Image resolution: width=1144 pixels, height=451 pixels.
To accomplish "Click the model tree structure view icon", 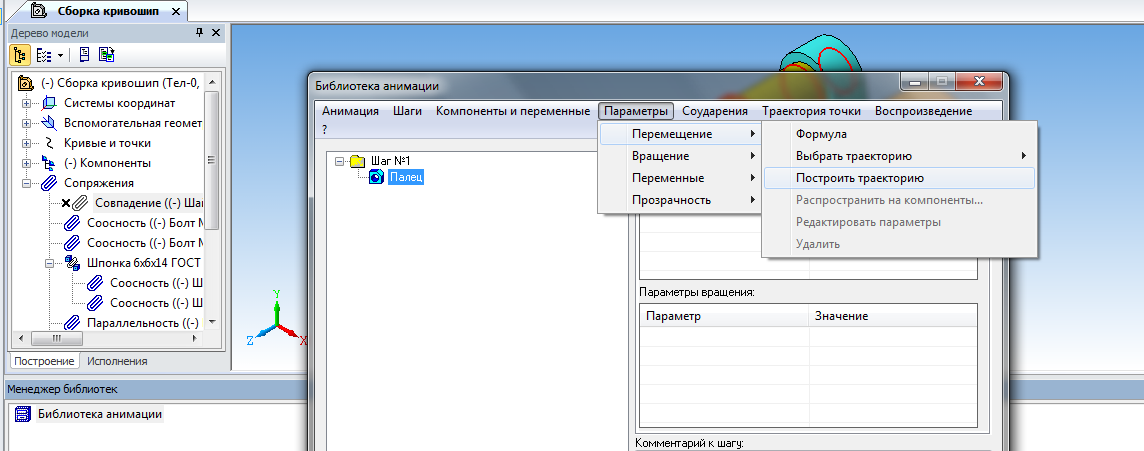I will pos(20,54).
